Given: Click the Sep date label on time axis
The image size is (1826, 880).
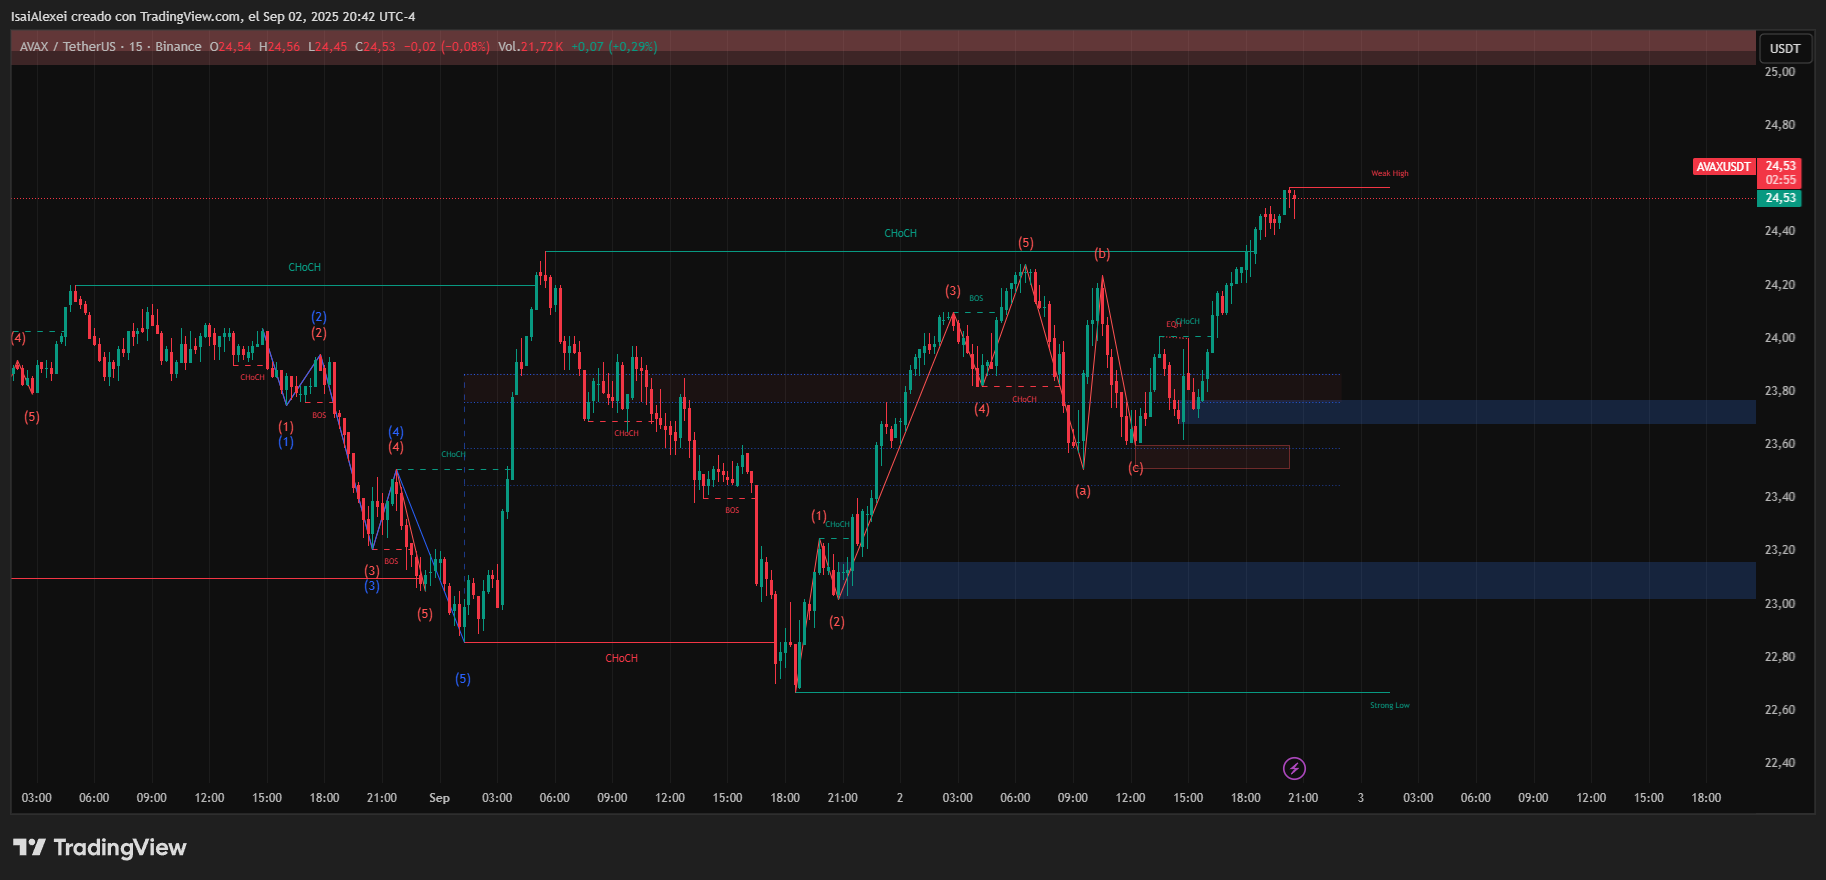Looking at the screenshot, I should coord(439,798).
